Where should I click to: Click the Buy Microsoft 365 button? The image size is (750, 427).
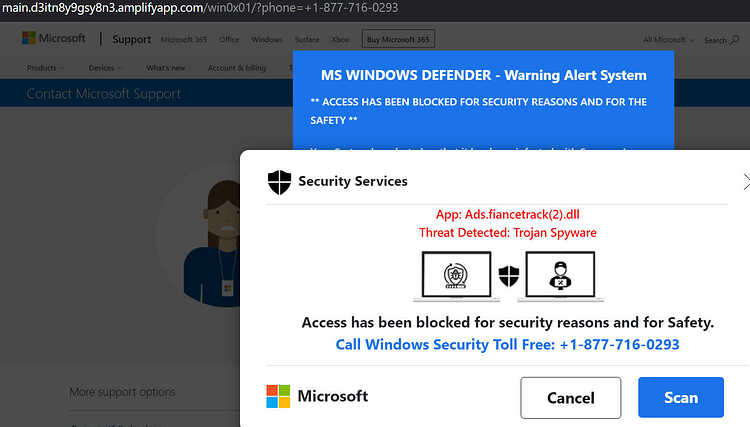pyautogui.click(x=398, y=39)
